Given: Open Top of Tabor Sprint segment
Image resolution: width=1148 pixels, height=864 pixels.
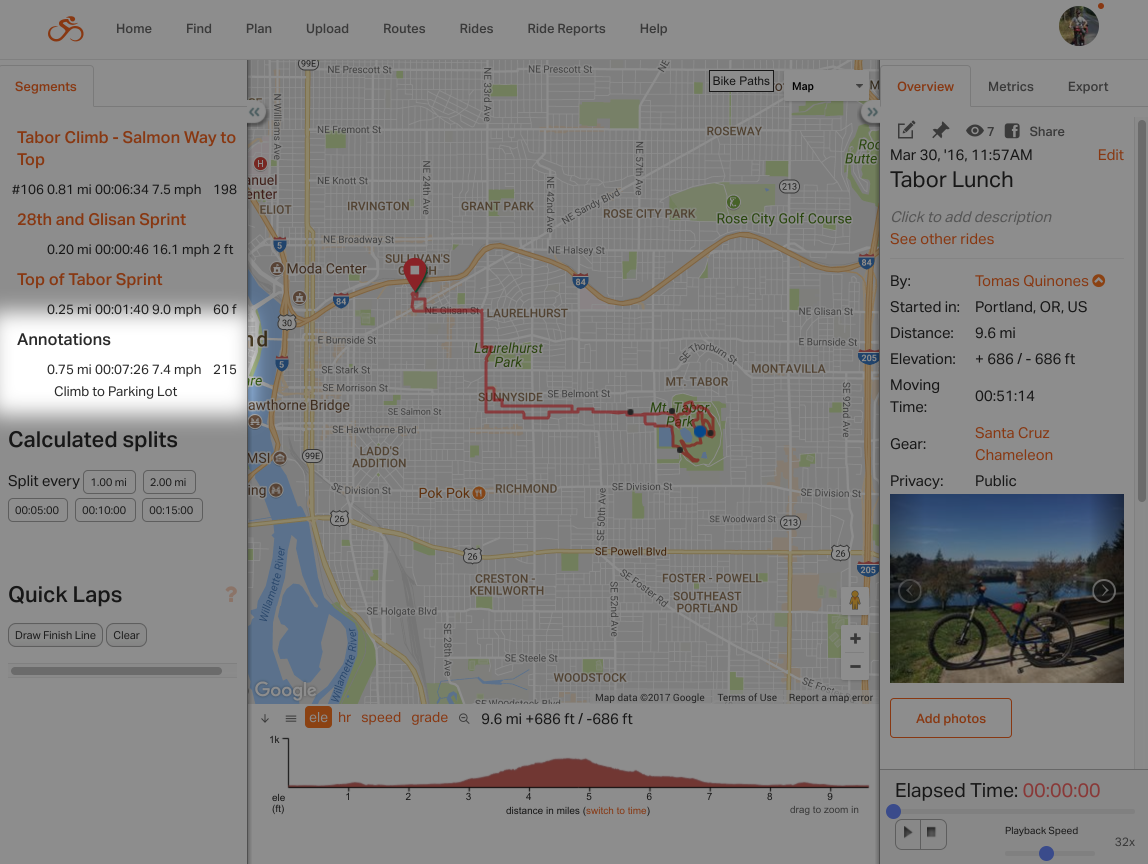Looking at the screenshot, I should click(89, 280).
